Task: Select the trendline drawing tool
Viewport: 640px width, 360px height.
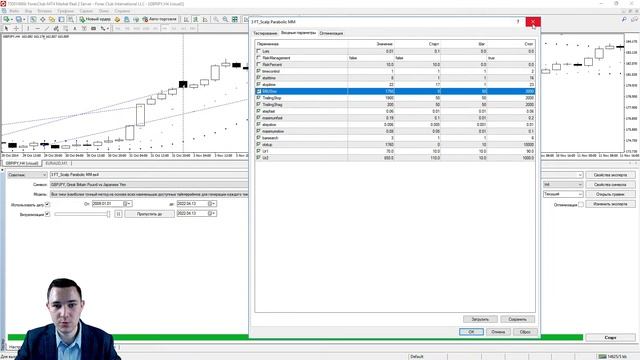Action: coord(47,29)
